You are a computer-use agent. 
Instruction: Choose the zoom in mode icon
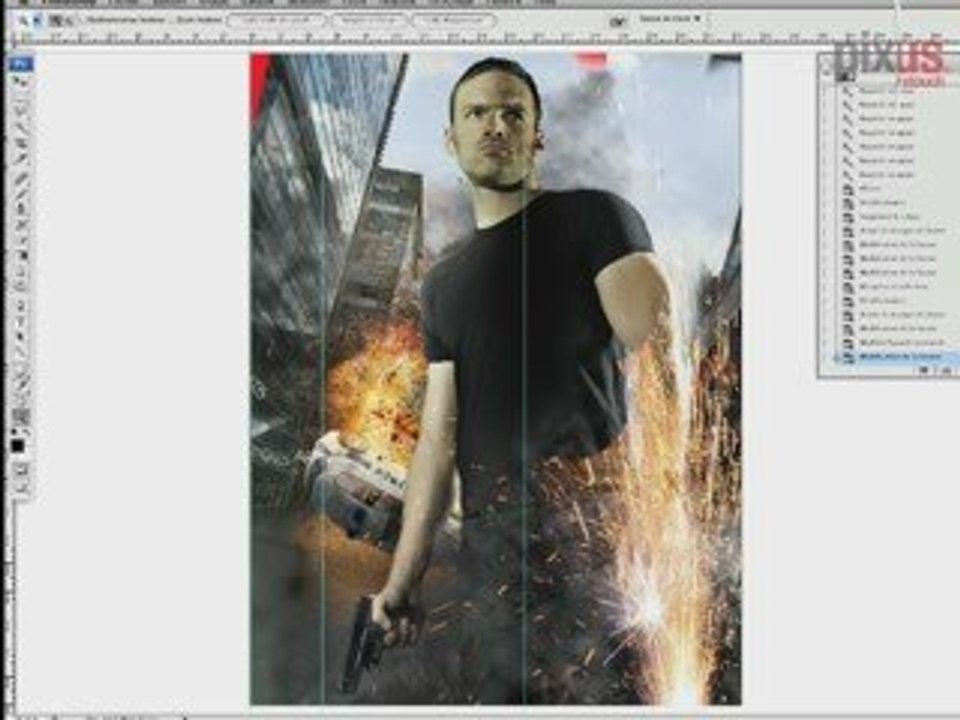pyautogui.click(x=55, y=20)
